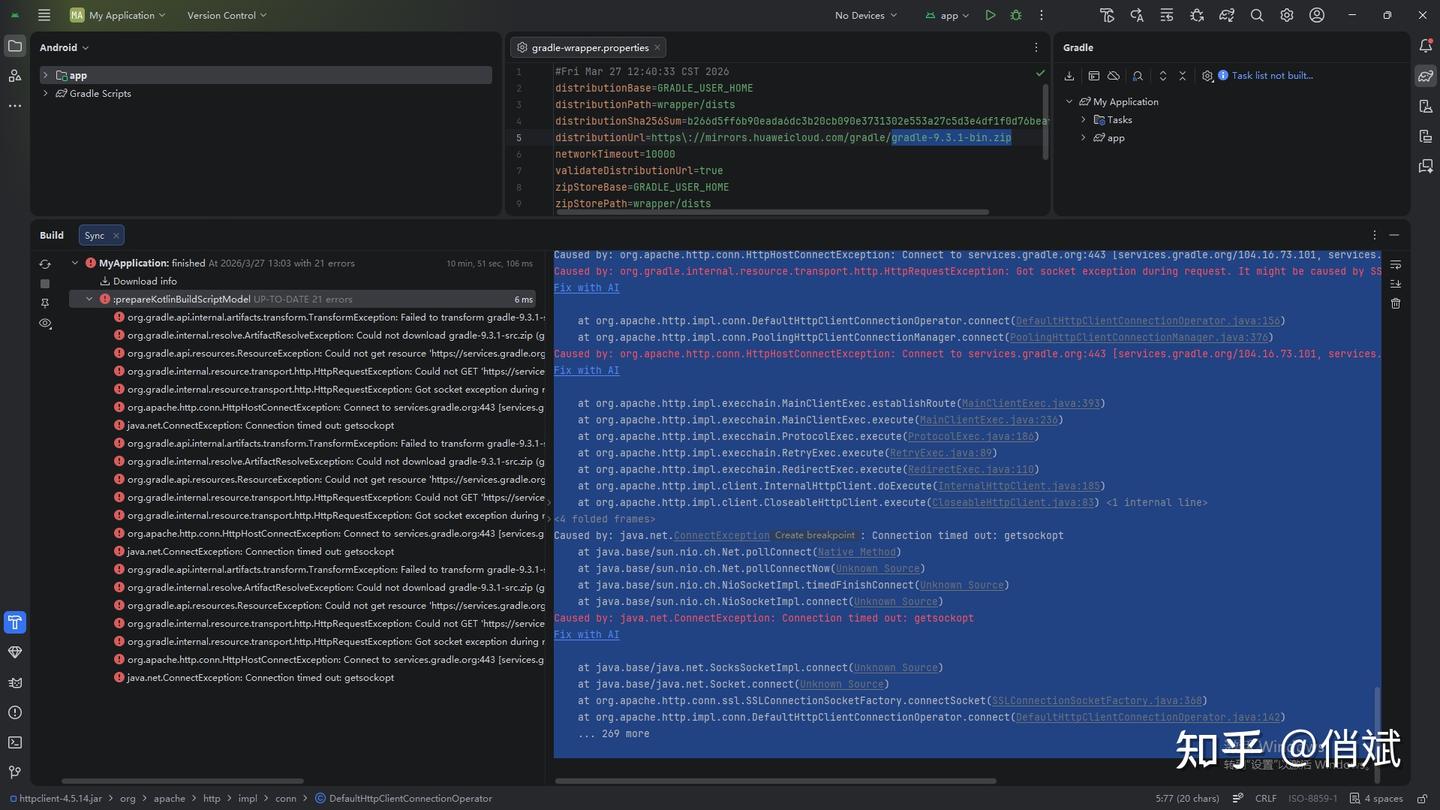Open MainClientExec.java:393 stack trace link

(1030, 403)
